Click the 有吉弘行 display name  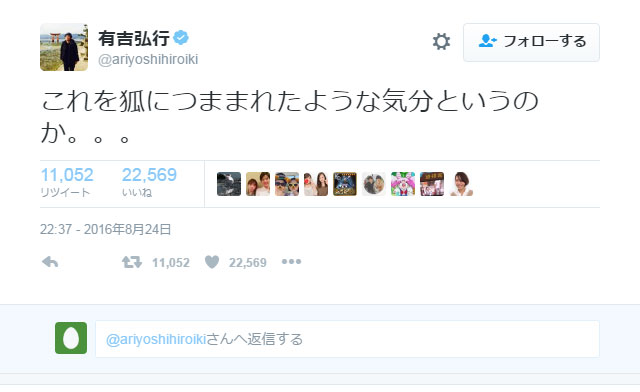134,38
